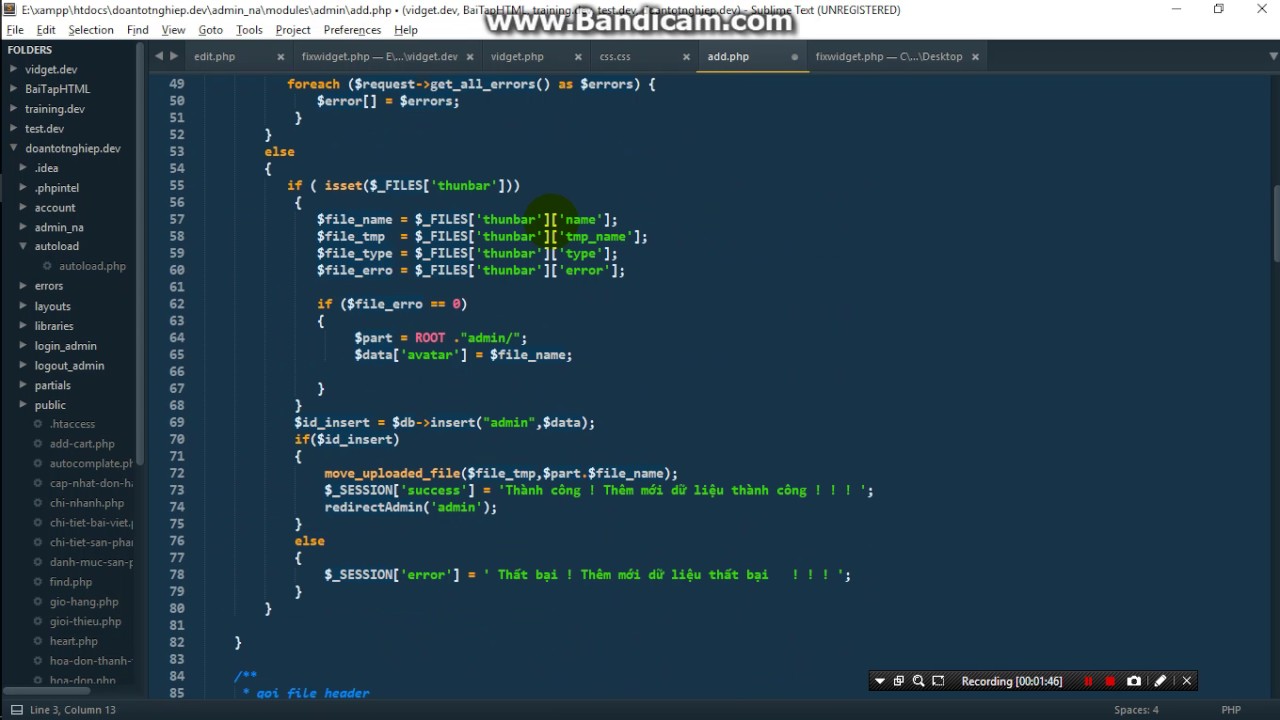
Task: Click the tab scroll right arrow
Action: [x=174, y=56]
